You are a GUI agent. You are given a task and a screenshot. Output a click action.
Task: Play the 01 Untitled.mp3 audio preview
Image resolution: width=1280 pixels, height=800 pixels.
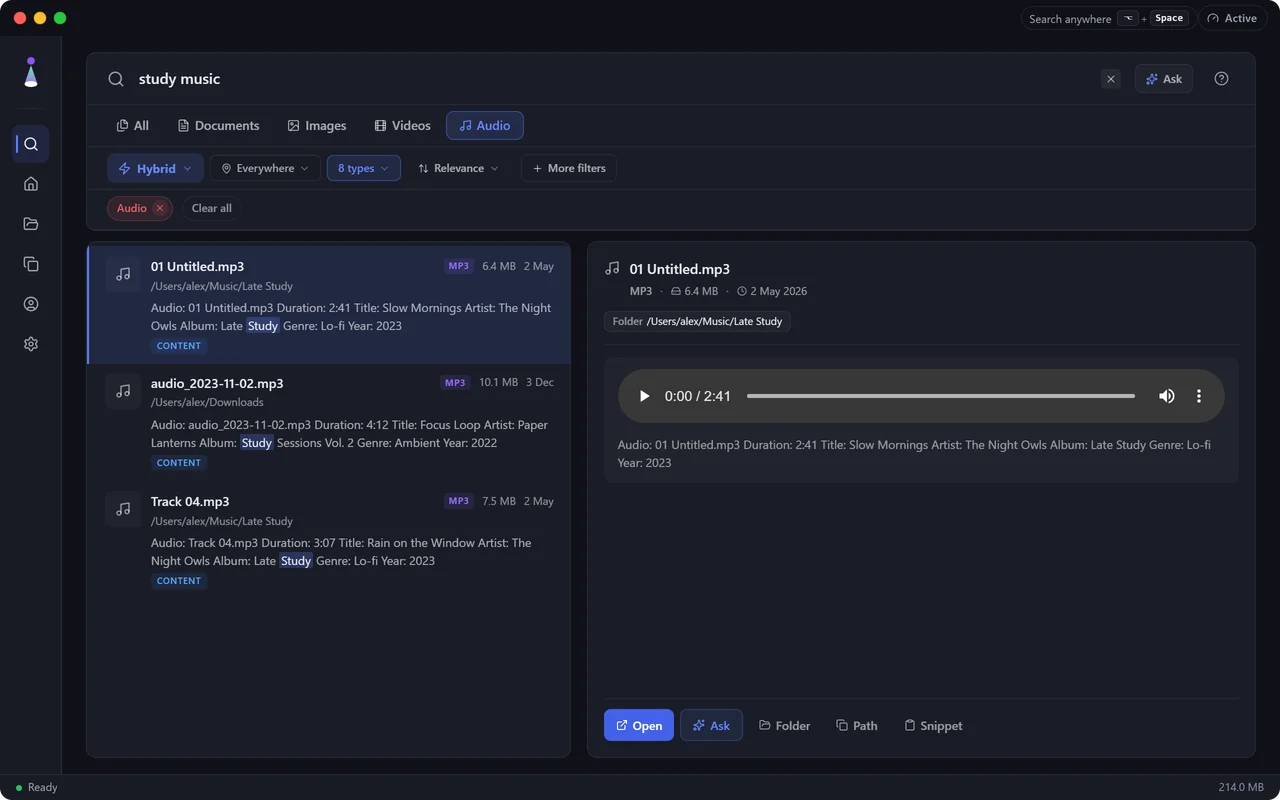[644, 396]
